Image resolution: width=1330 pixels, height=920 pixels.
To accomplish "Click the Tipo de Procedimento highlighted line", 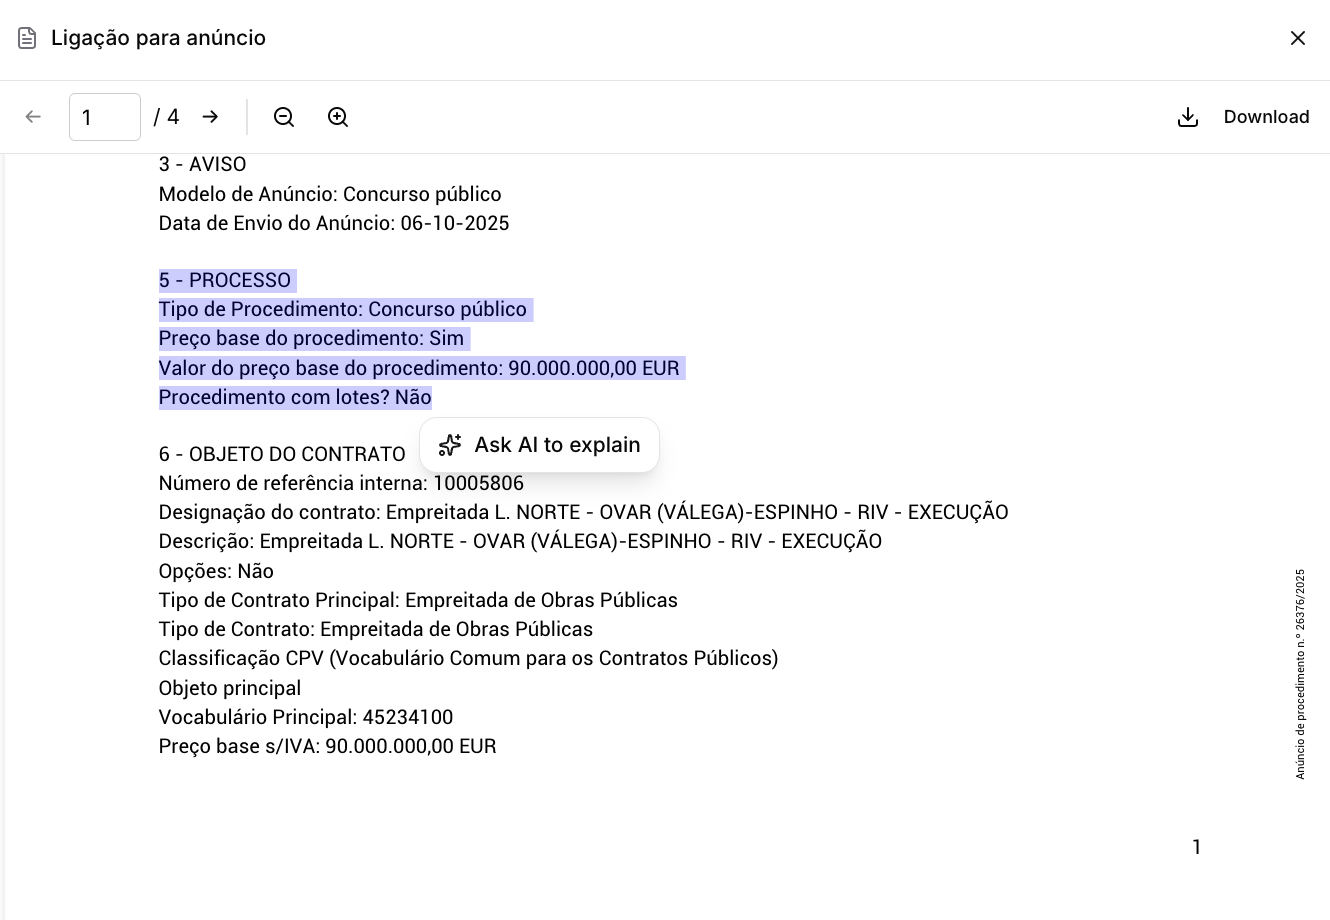I will (343, 309).
